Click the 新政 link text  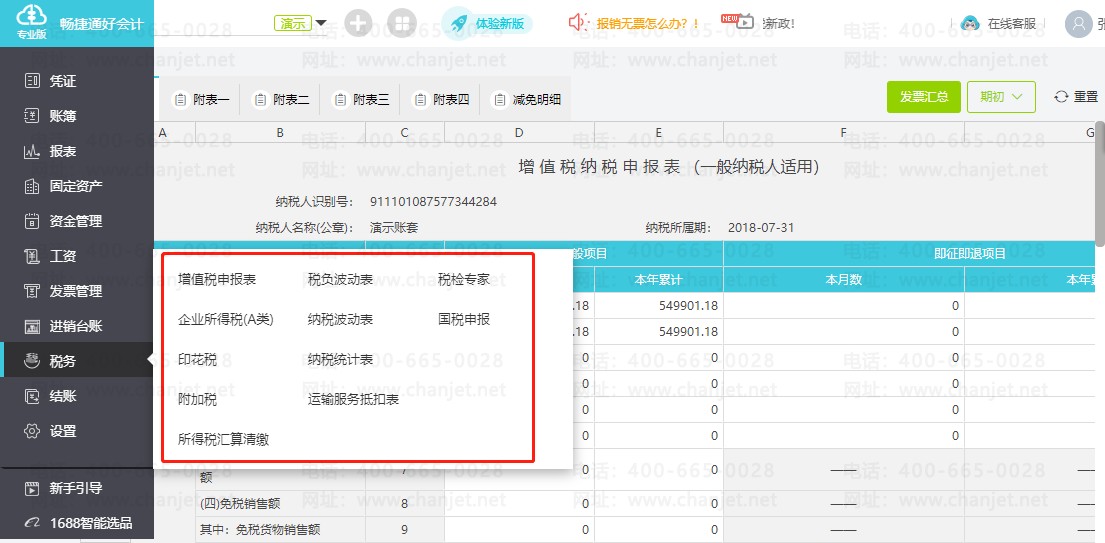click(x=778, y=24)
